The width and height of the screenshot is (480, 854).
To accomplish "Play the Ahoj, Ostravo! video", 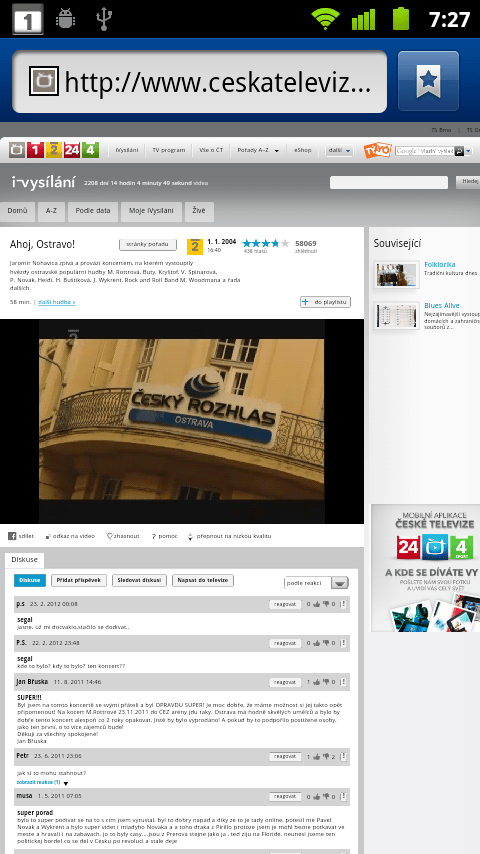I will [x=181, y=421].
